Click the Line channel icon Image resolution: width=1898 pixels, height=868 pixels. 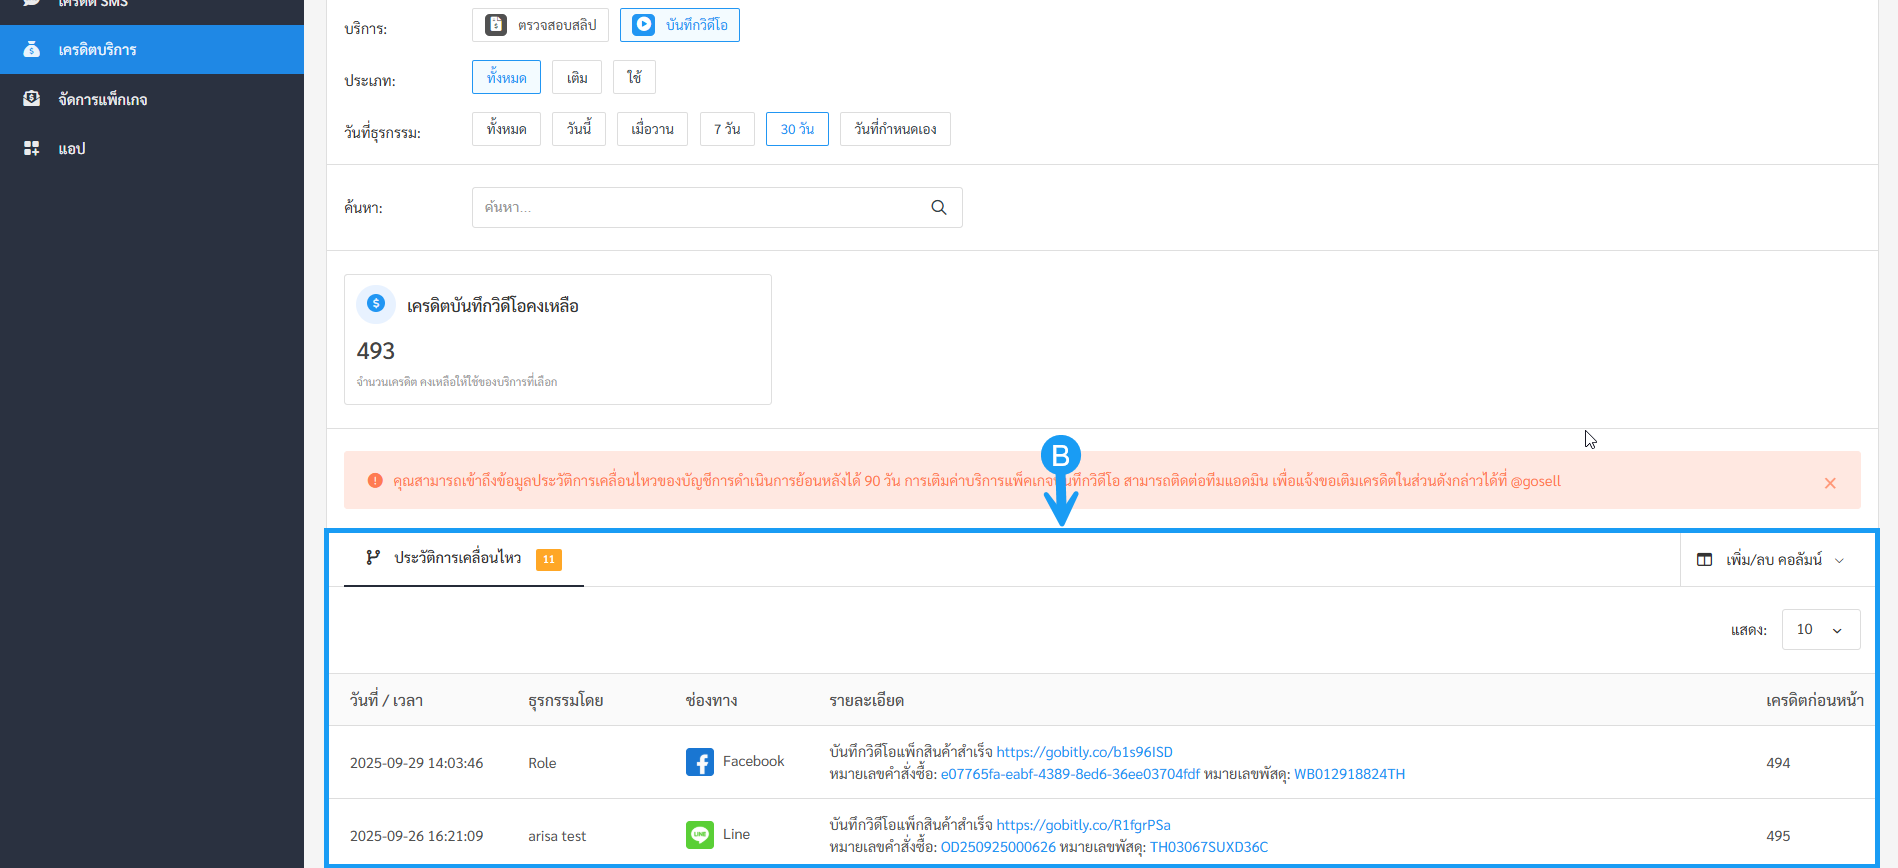(699, 835)
